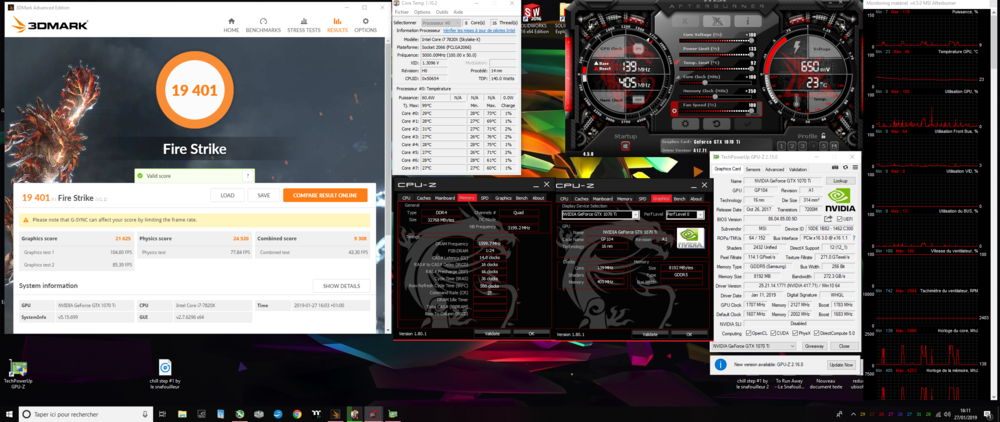This screenshot has height=422, width=1000.
Task: Open the Benchmarks gauge icon in 3DMark
Action: 263,22
